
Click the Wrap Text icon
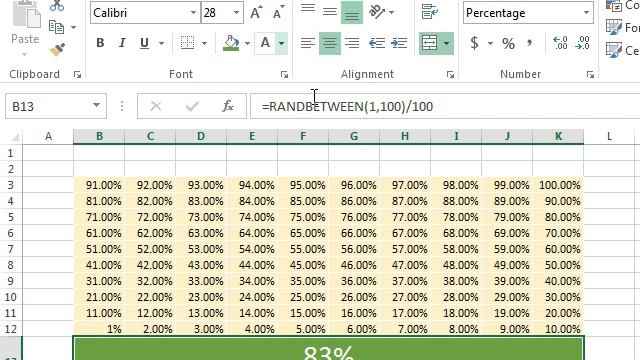429,12
